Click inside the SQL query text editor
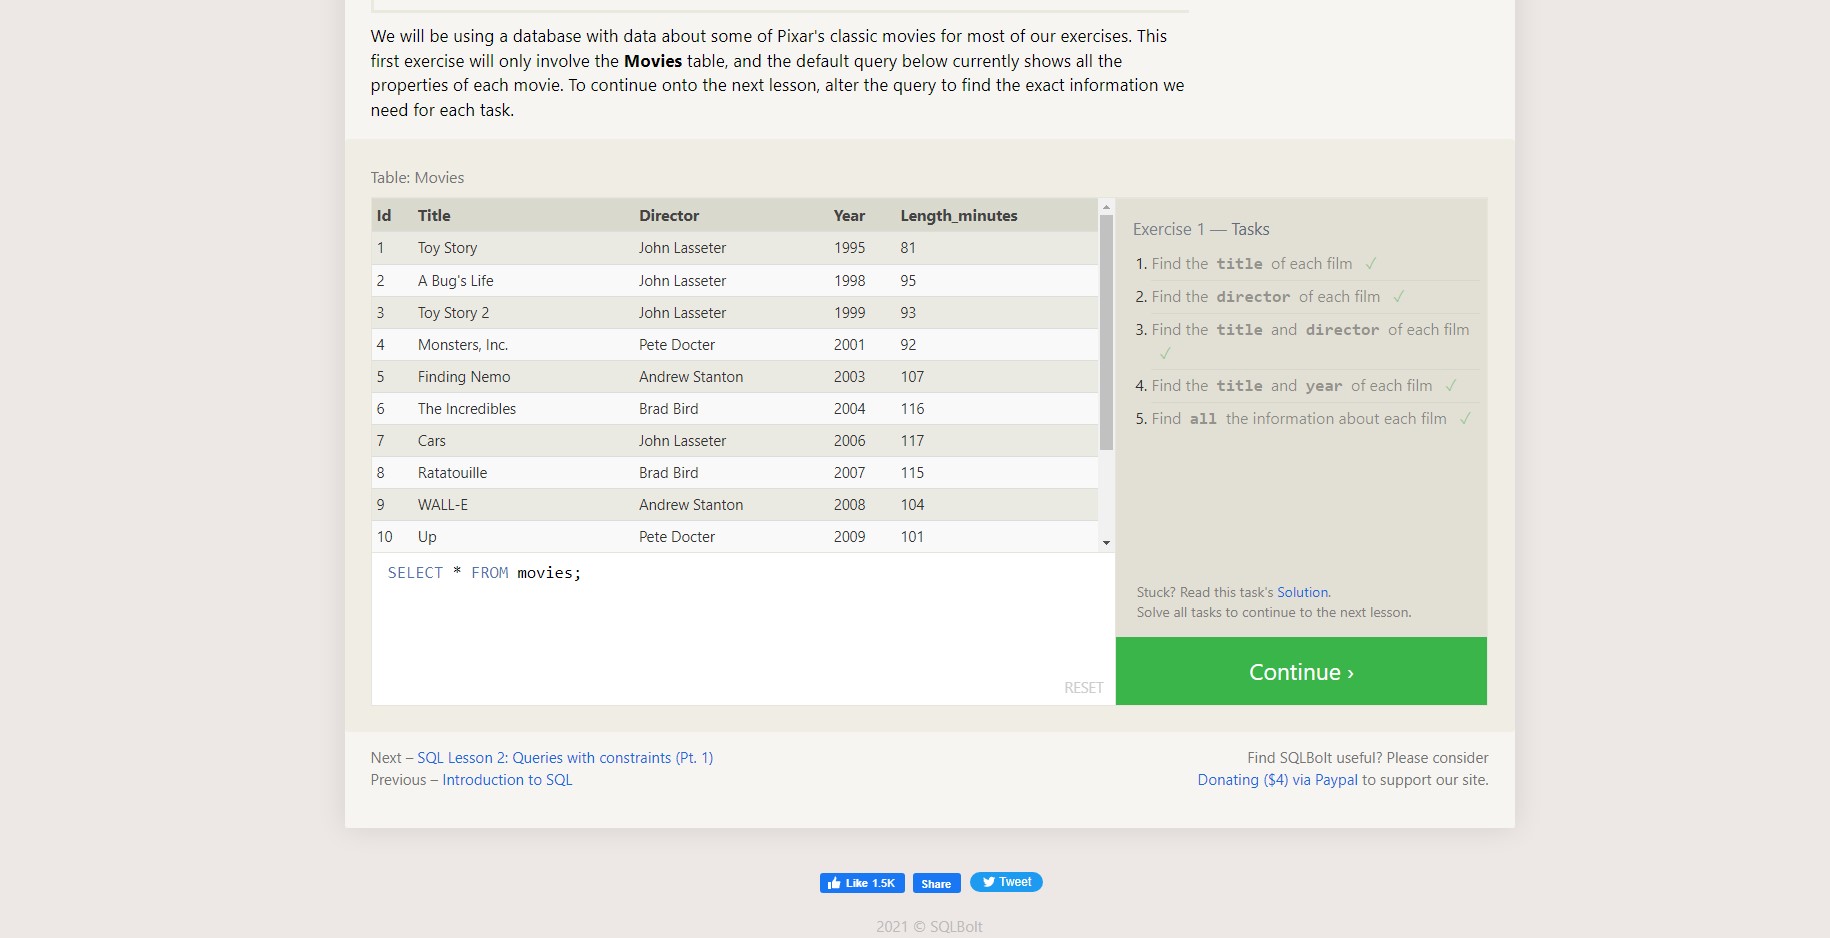Screen dimensions: 1830x938 [x=743, y=628]
